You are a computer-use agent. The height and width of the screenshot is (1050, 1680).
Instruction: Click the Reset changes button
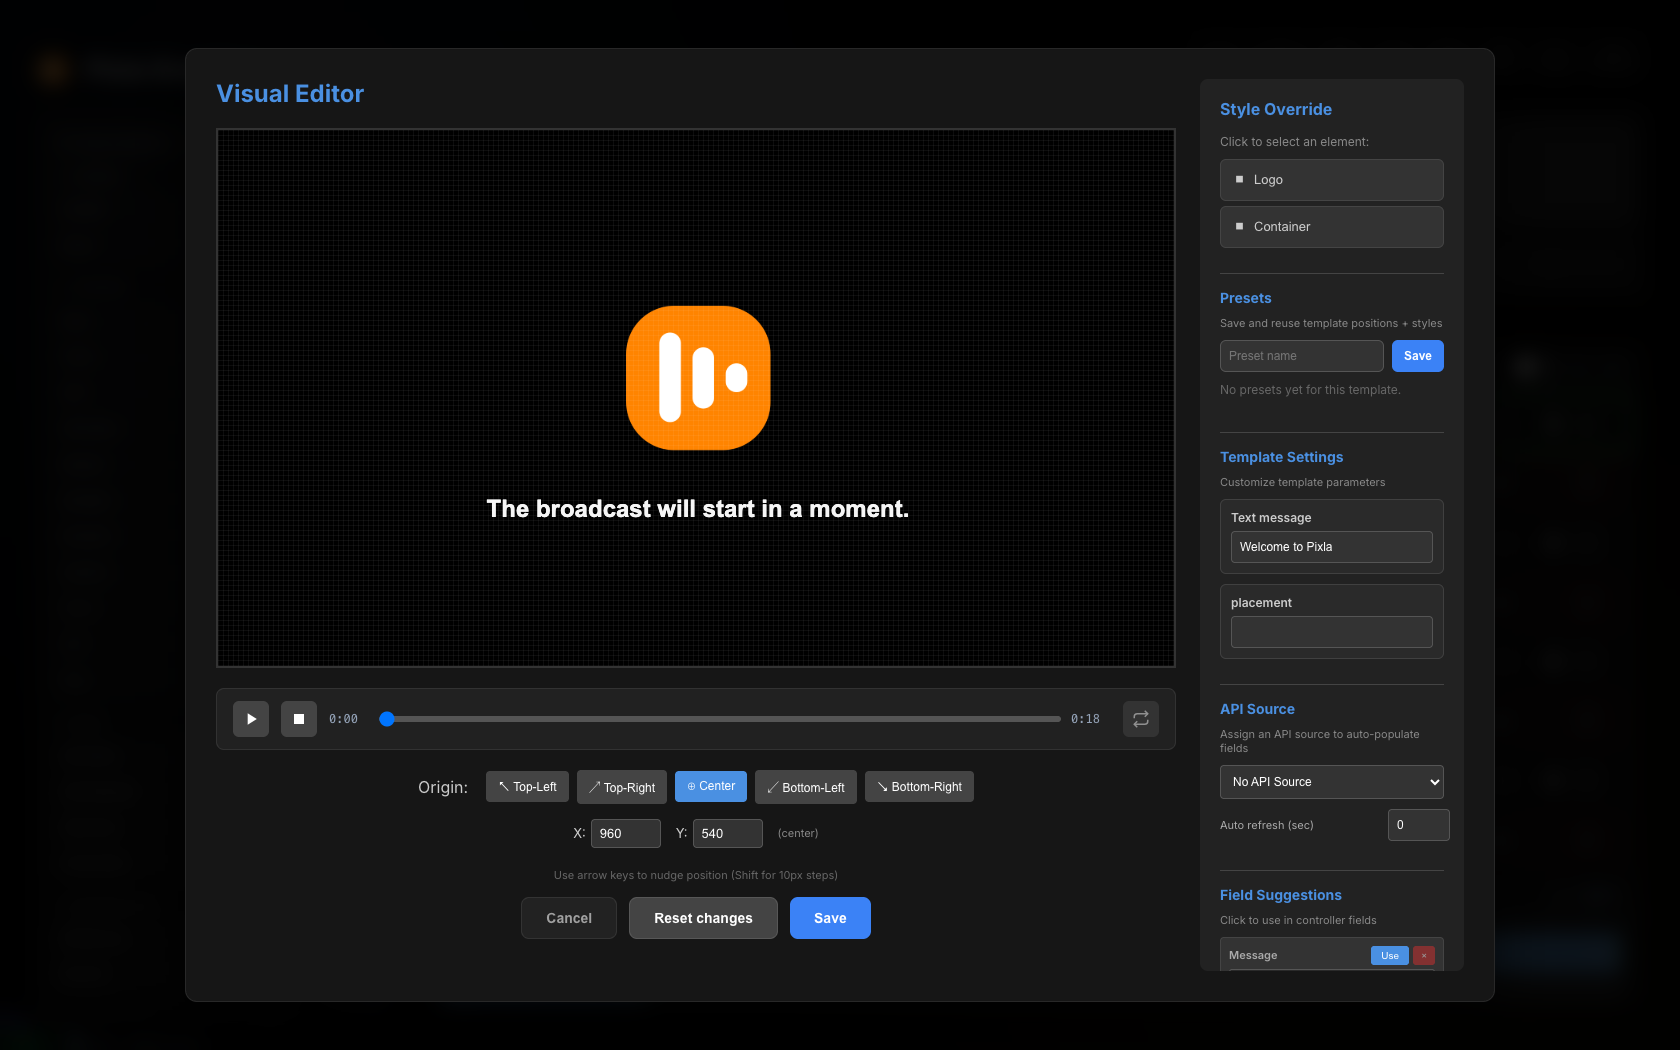tap(703, 918)
